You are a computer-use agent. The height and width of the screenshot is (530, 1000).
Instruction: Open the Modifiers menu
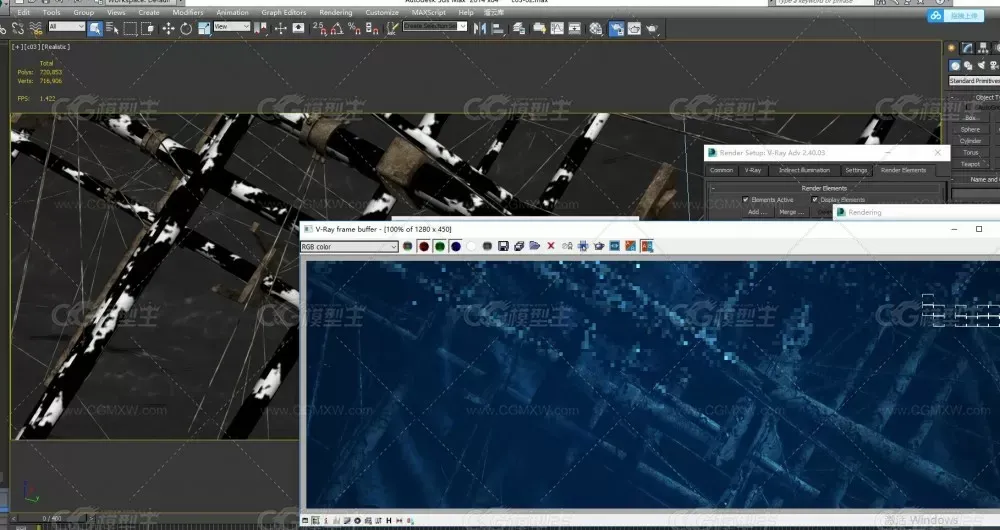[188, 12]
